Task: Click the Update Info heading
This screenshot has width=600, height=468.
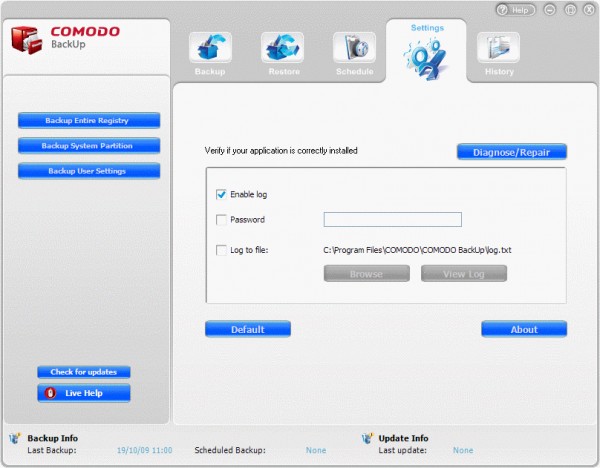Action: pyautogui.click(x=403, y=438)
